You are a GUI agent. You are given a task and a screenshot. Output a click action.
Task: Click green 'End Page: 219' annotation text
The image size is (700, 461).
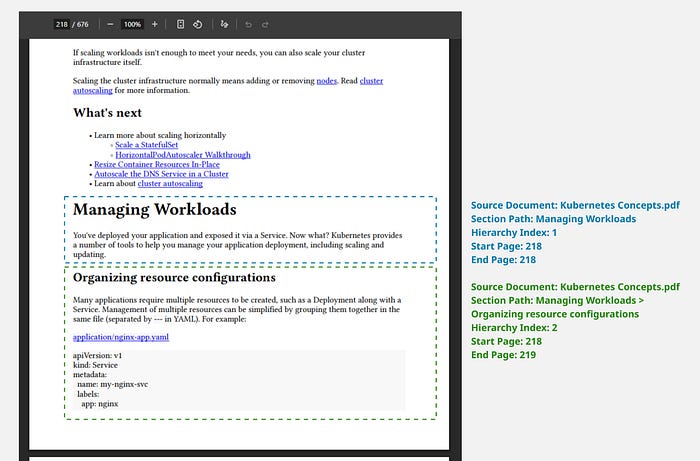503,355
